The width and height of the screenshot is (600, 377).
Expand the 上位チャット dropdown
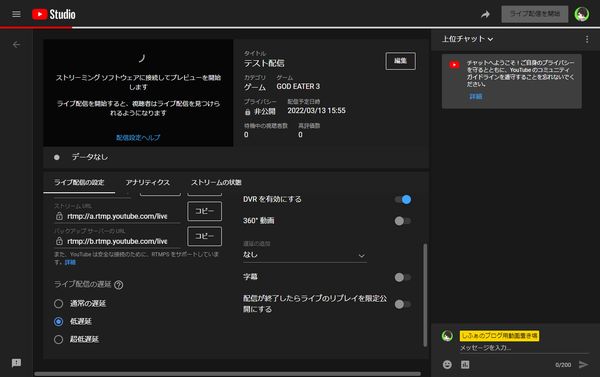pyautogui.click(x=467, y=39)
